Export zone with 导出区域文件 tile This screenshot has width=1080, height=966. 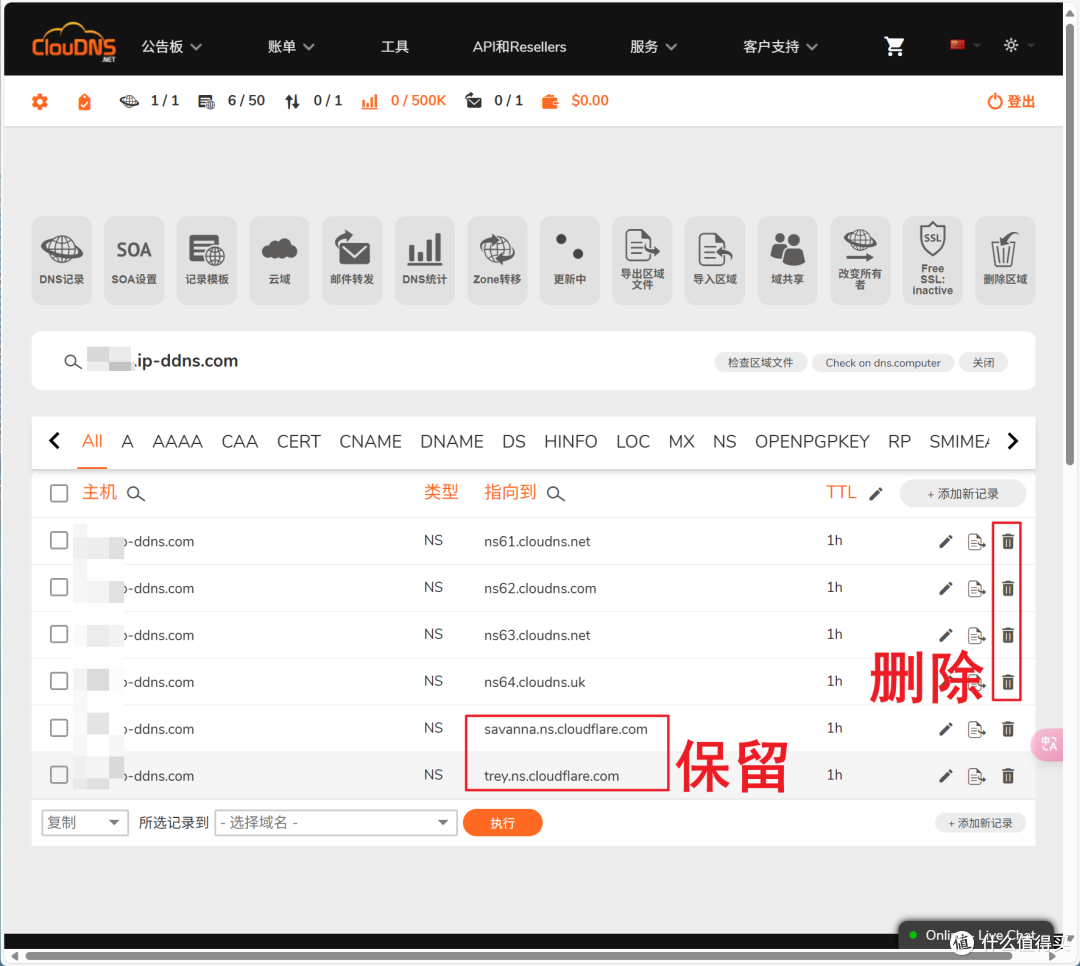pyautogui.click(x=642, y=260)
